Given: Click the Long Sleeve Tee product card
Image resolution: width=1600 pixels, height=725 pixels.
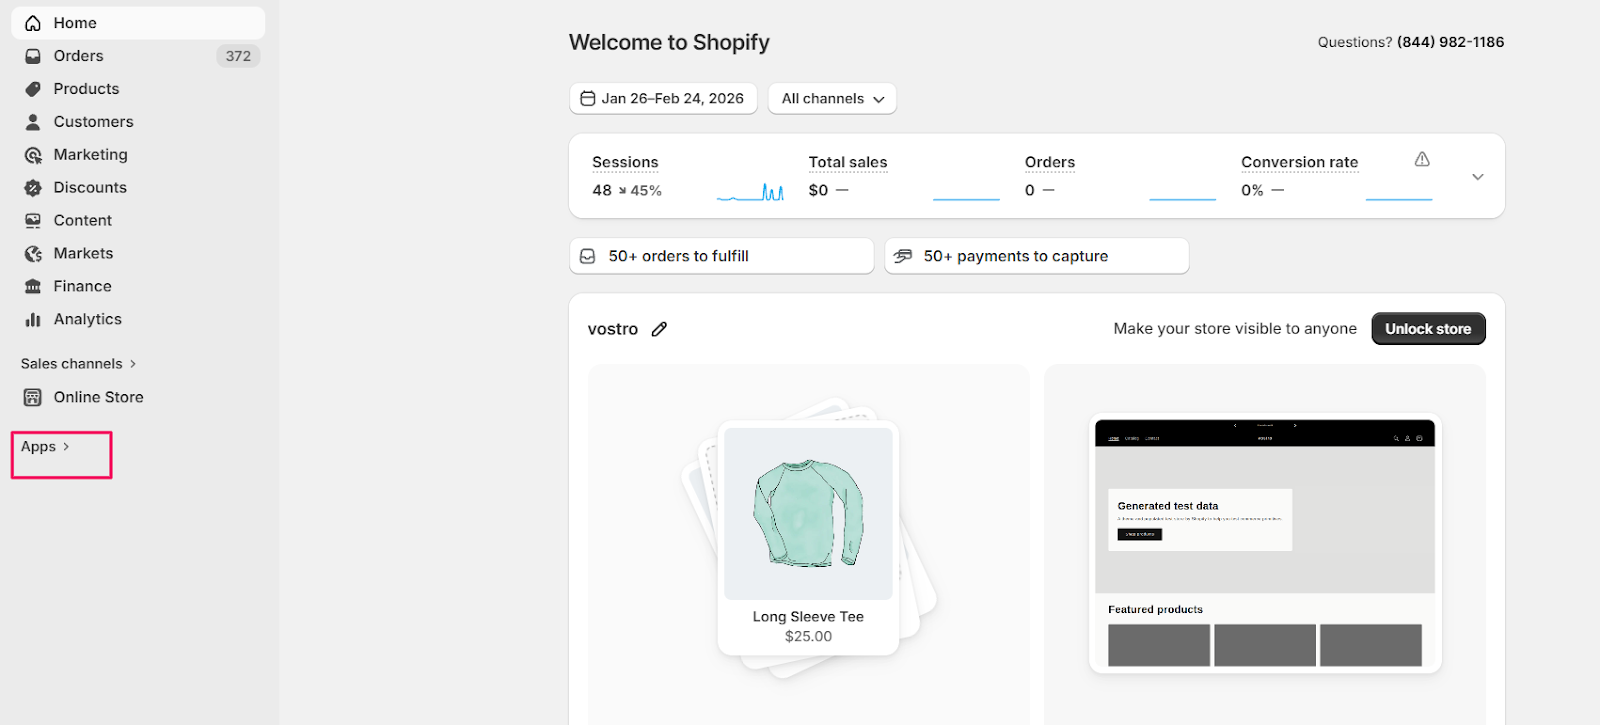Looking at the screenshot, I should pos(808,538).
